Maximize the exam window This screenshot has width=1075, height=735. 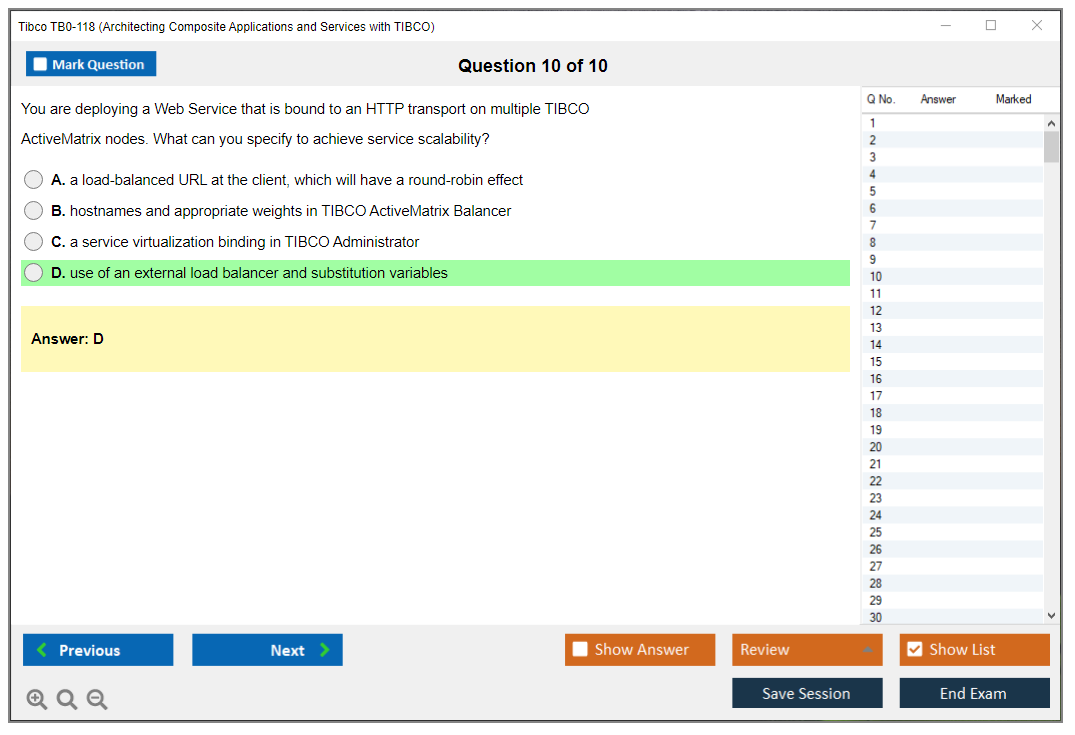click(x=991, y=26)
